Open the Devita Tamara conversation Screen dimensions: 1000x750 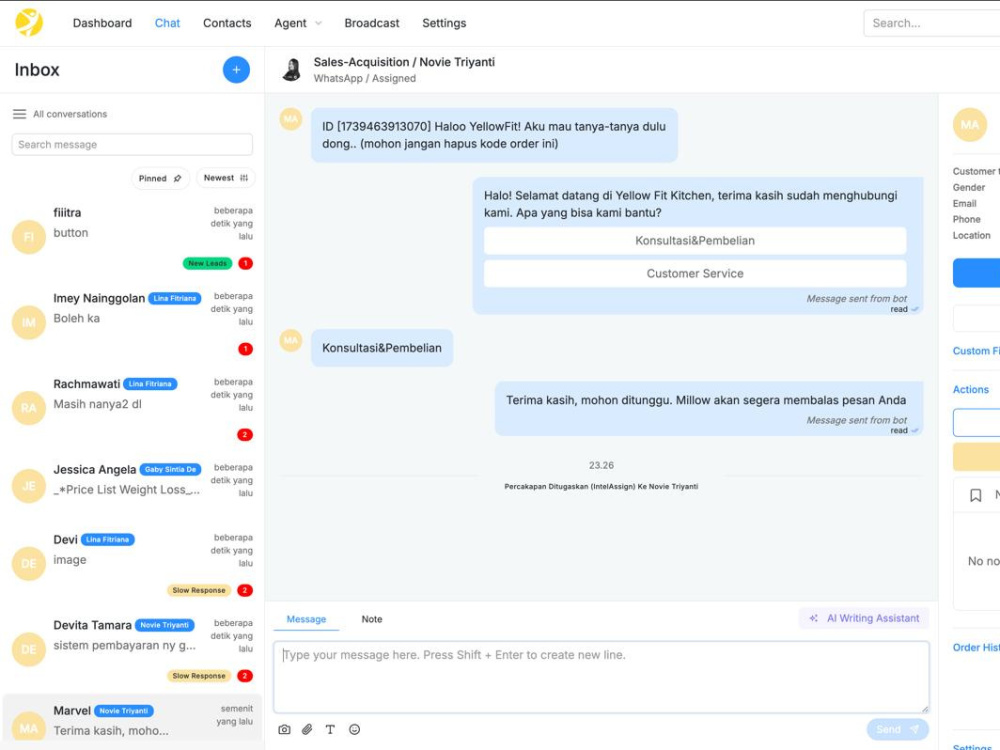pyautogui.click(x=132, y=649)
